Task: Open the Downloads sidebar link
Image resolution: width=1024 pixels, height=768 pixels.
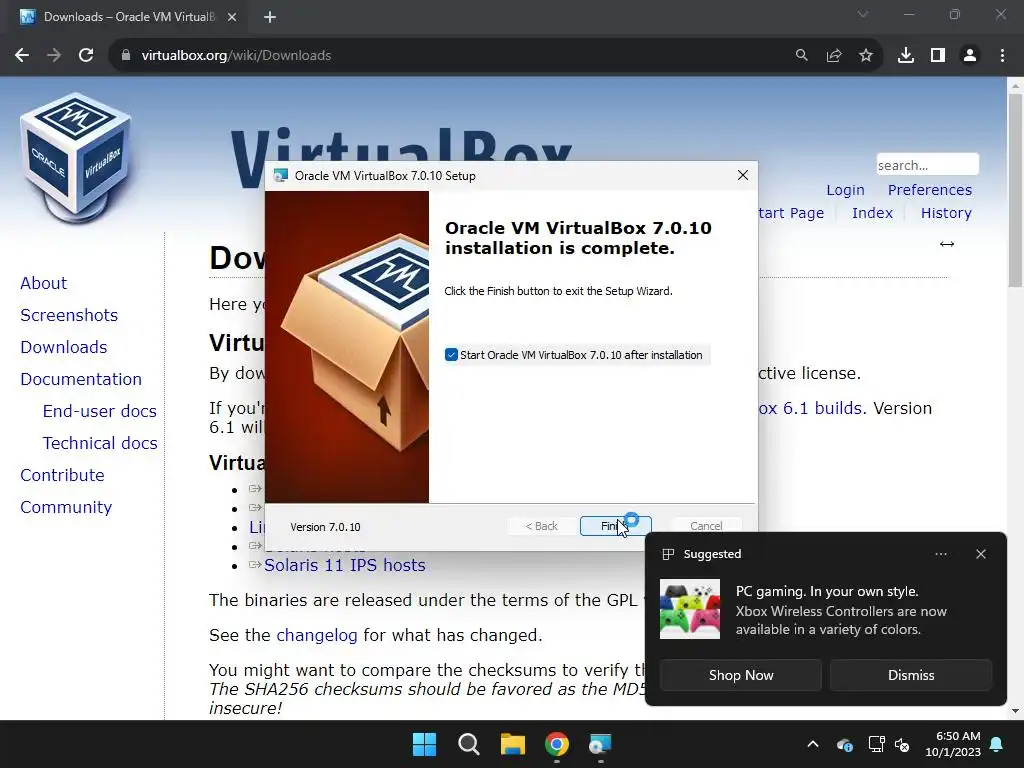Action: 64,347
